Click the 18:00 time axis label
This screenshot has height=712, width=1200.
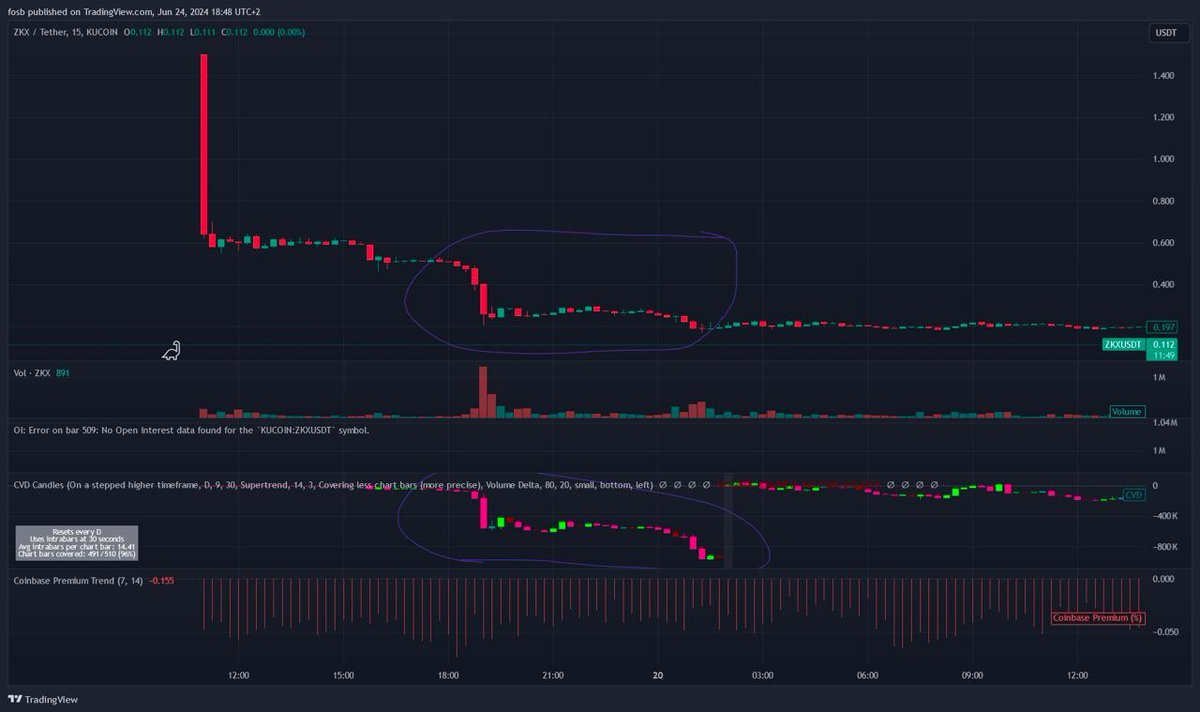point(447,675)
